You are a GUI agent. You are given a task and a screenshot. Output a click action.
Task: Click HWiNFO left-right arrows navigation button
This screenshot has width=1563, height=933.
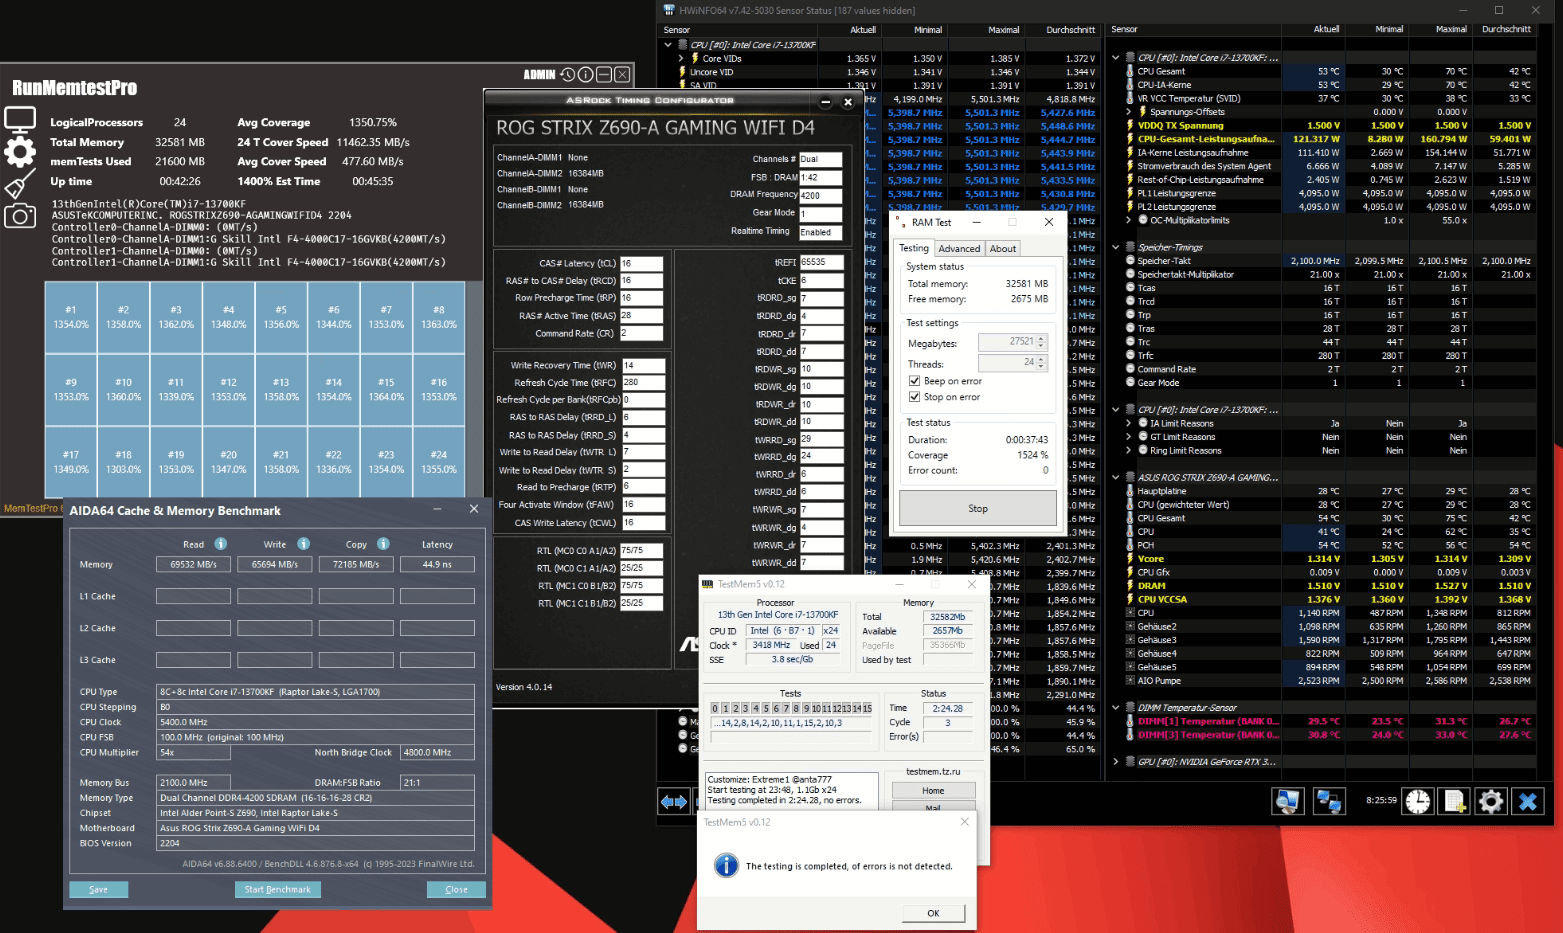coord(674,801)
